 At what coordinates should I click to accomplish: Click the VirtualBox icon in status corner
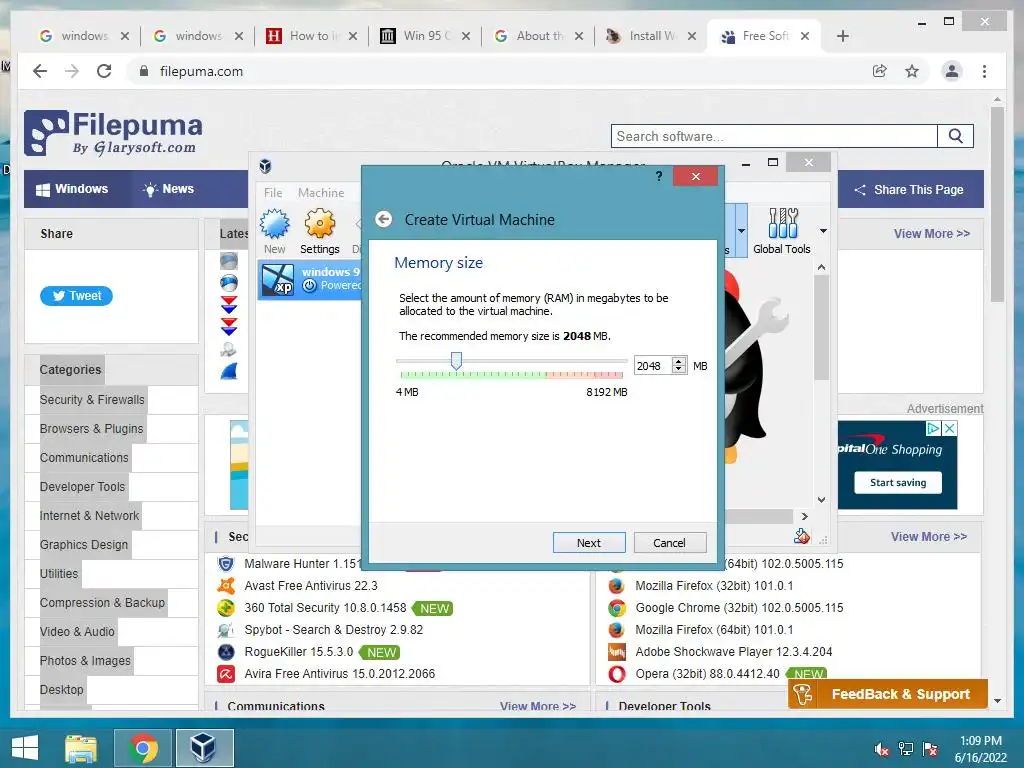click(x=802, y=537)
